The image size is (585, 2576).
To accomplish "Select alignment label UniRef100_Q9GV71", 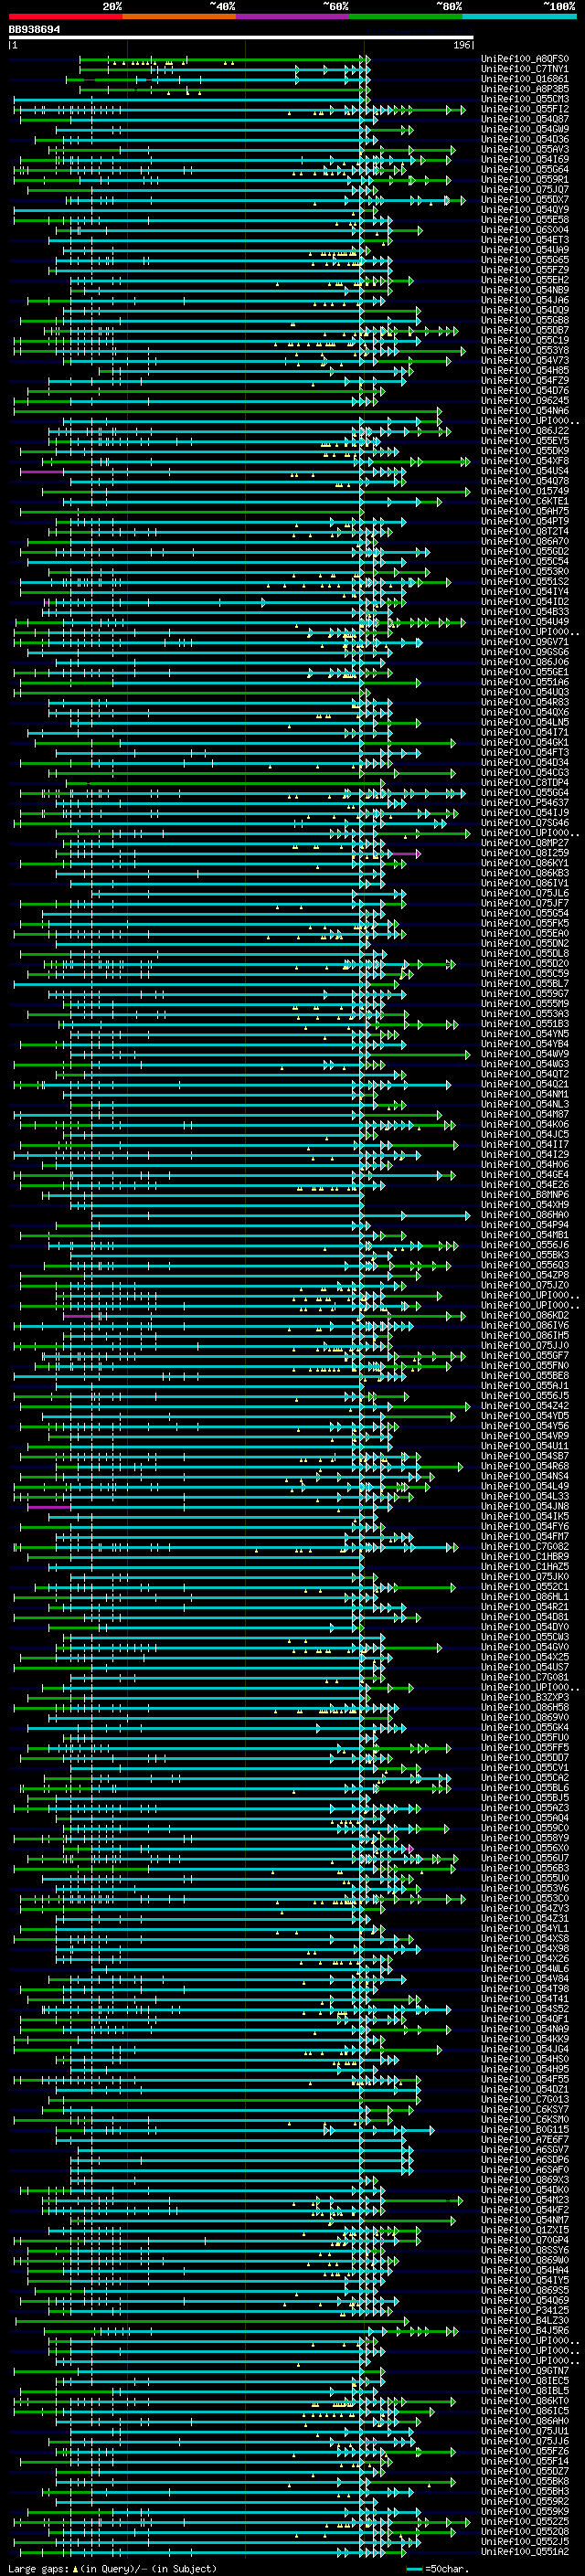I will (x=525, y=642).
